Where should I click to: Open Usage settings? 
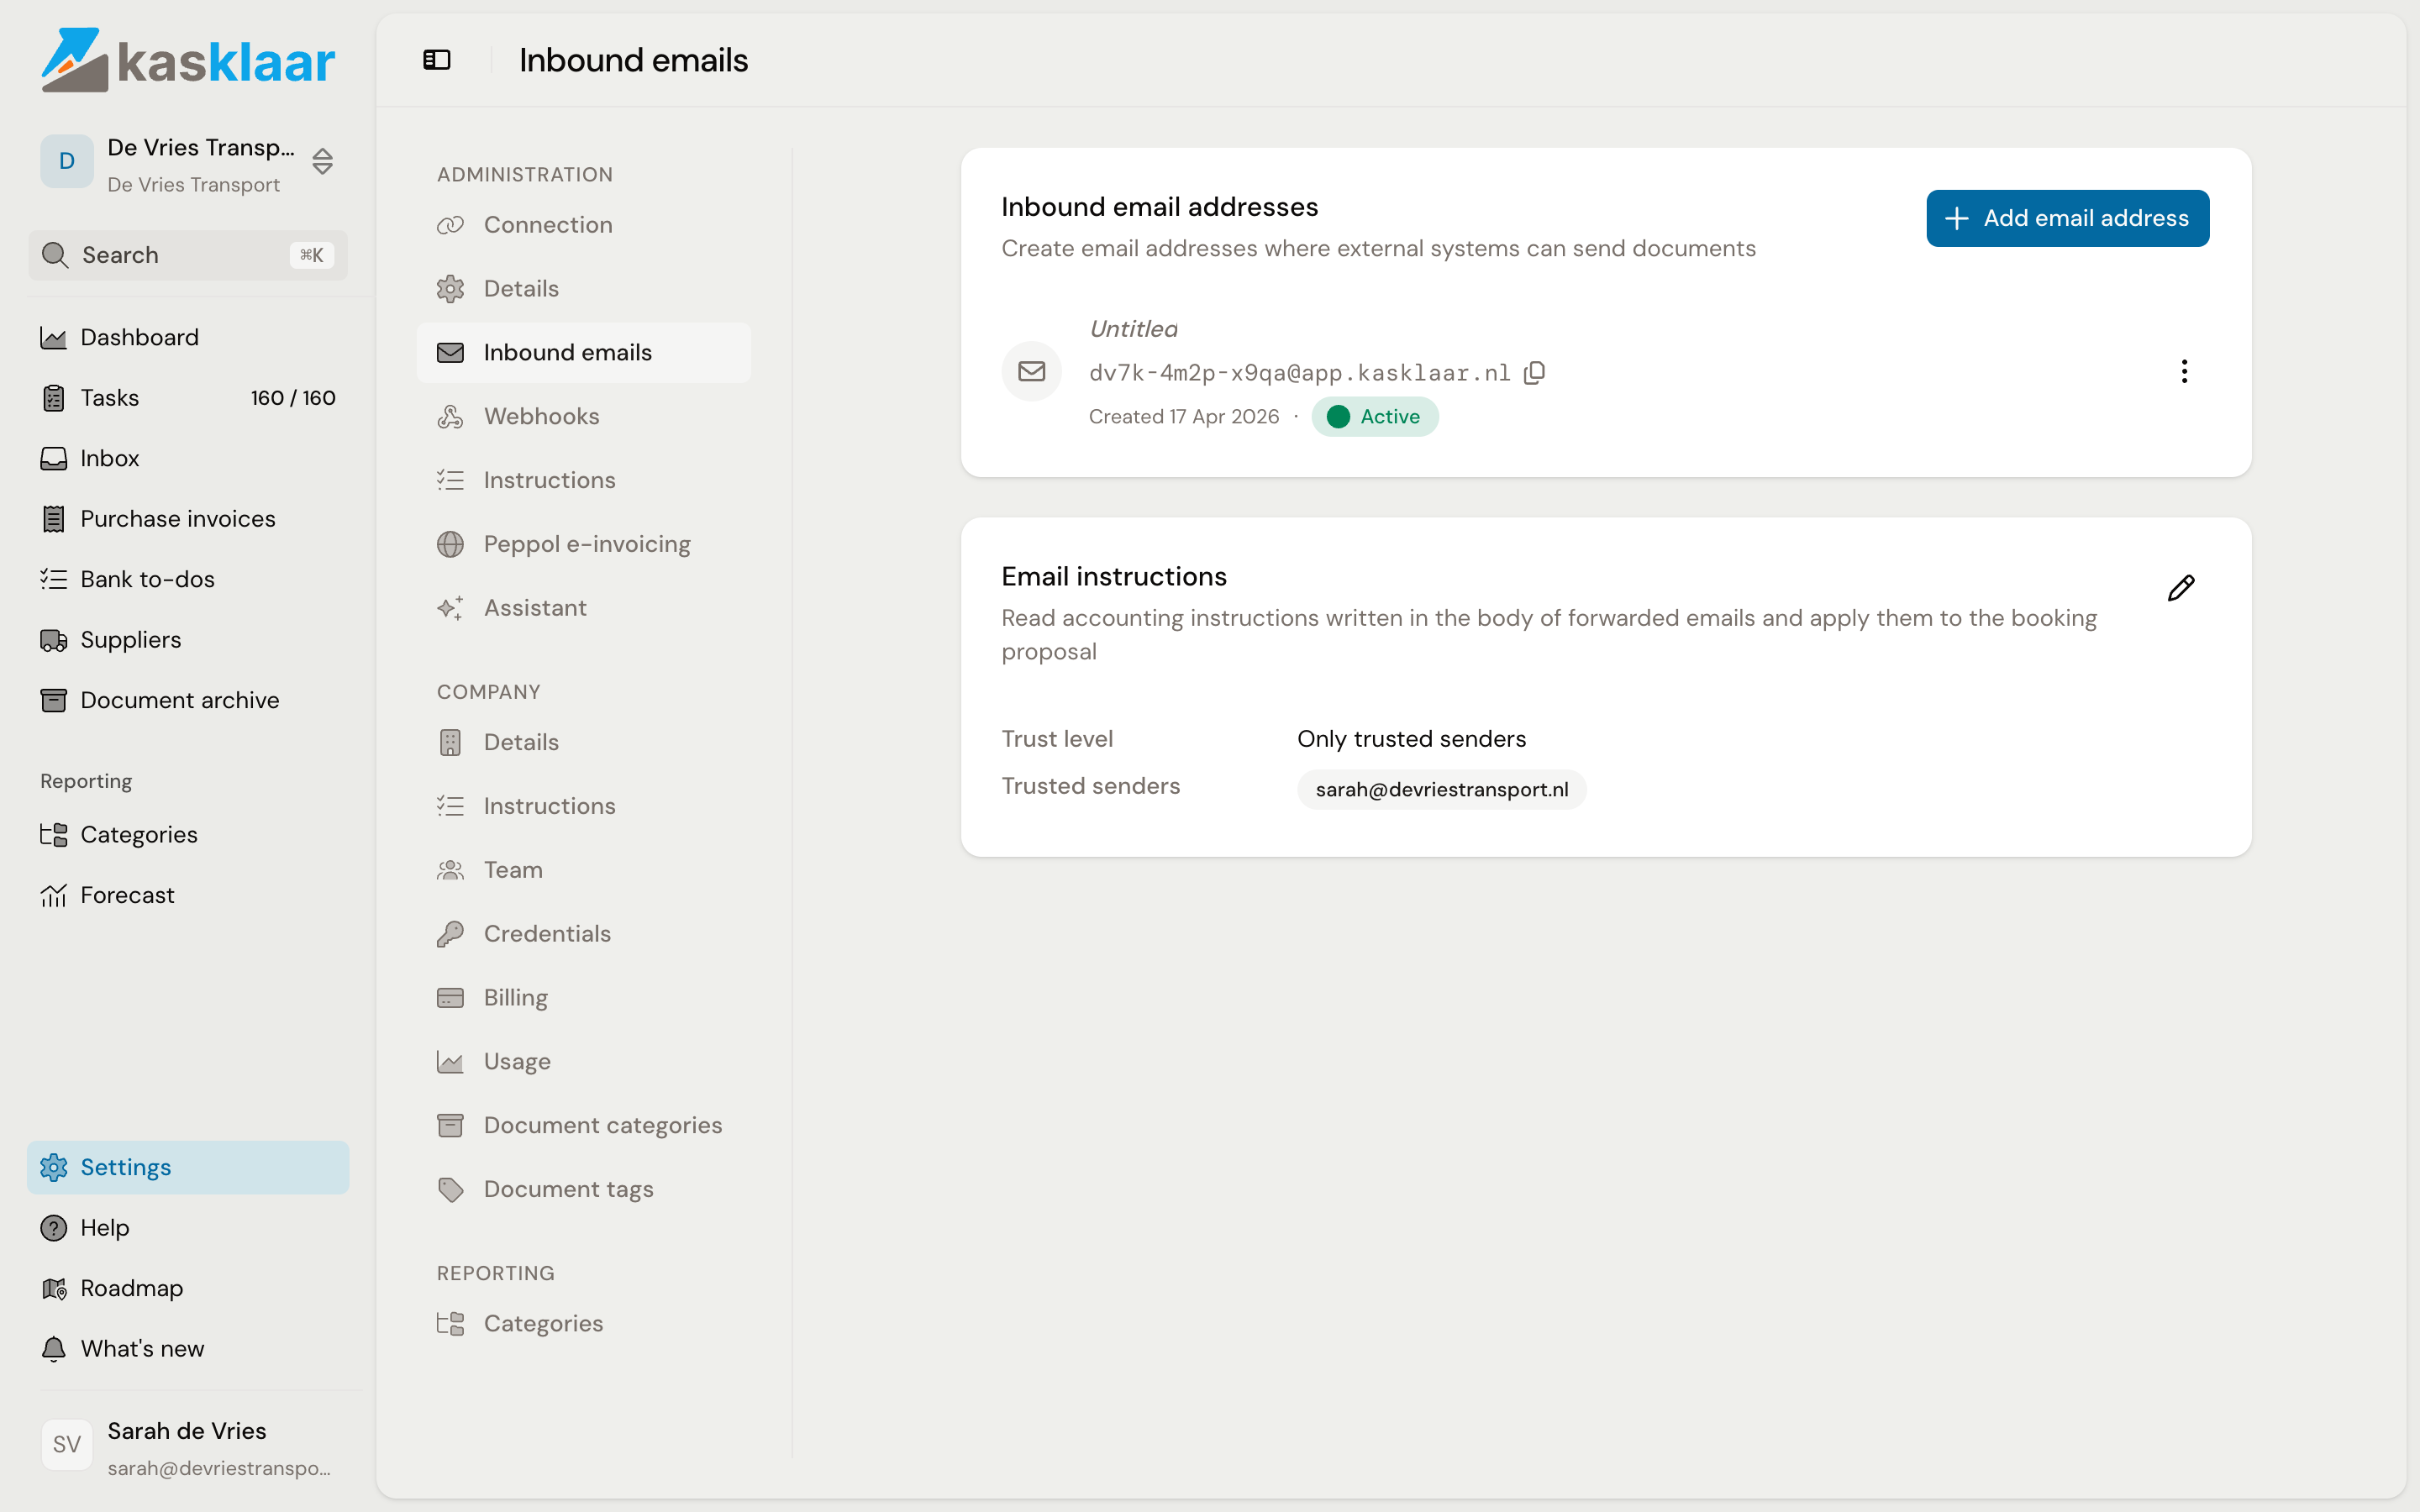(584, 1061)
